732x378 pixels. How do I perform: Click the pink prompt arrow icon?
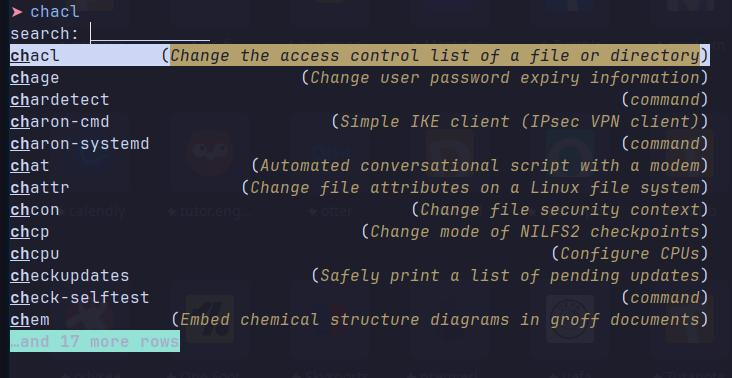17,12
